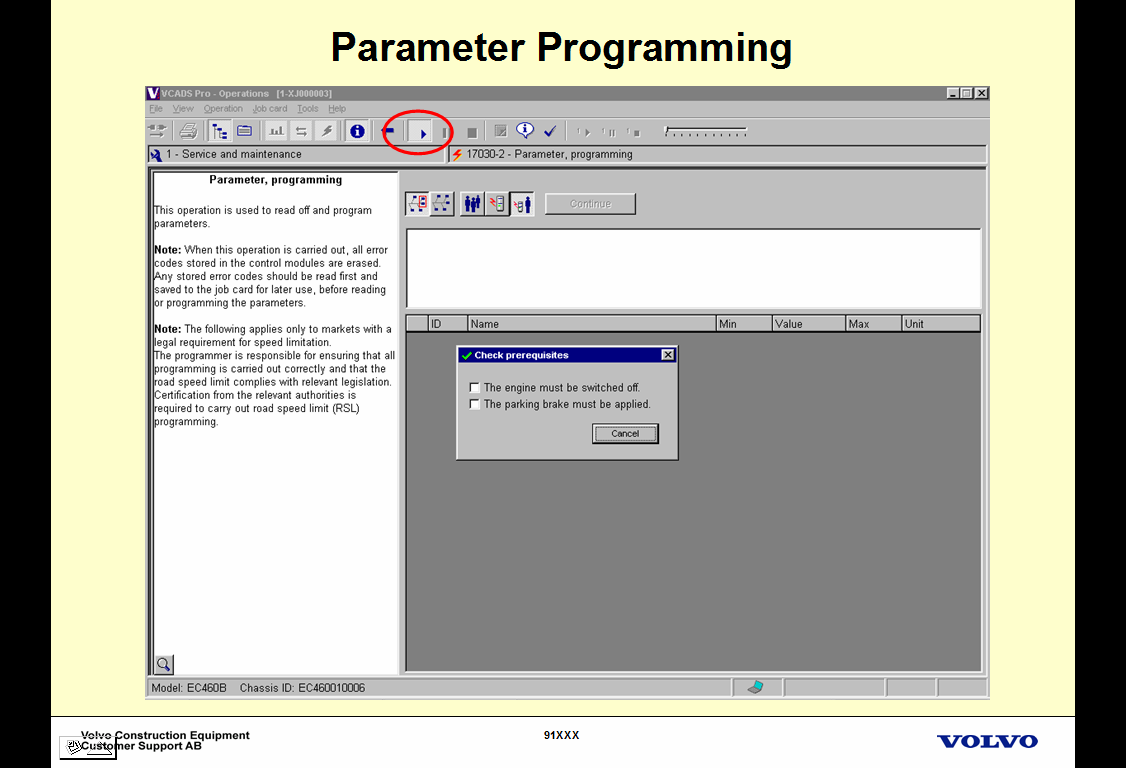Open the Help menu

click(x=337, y=108)
